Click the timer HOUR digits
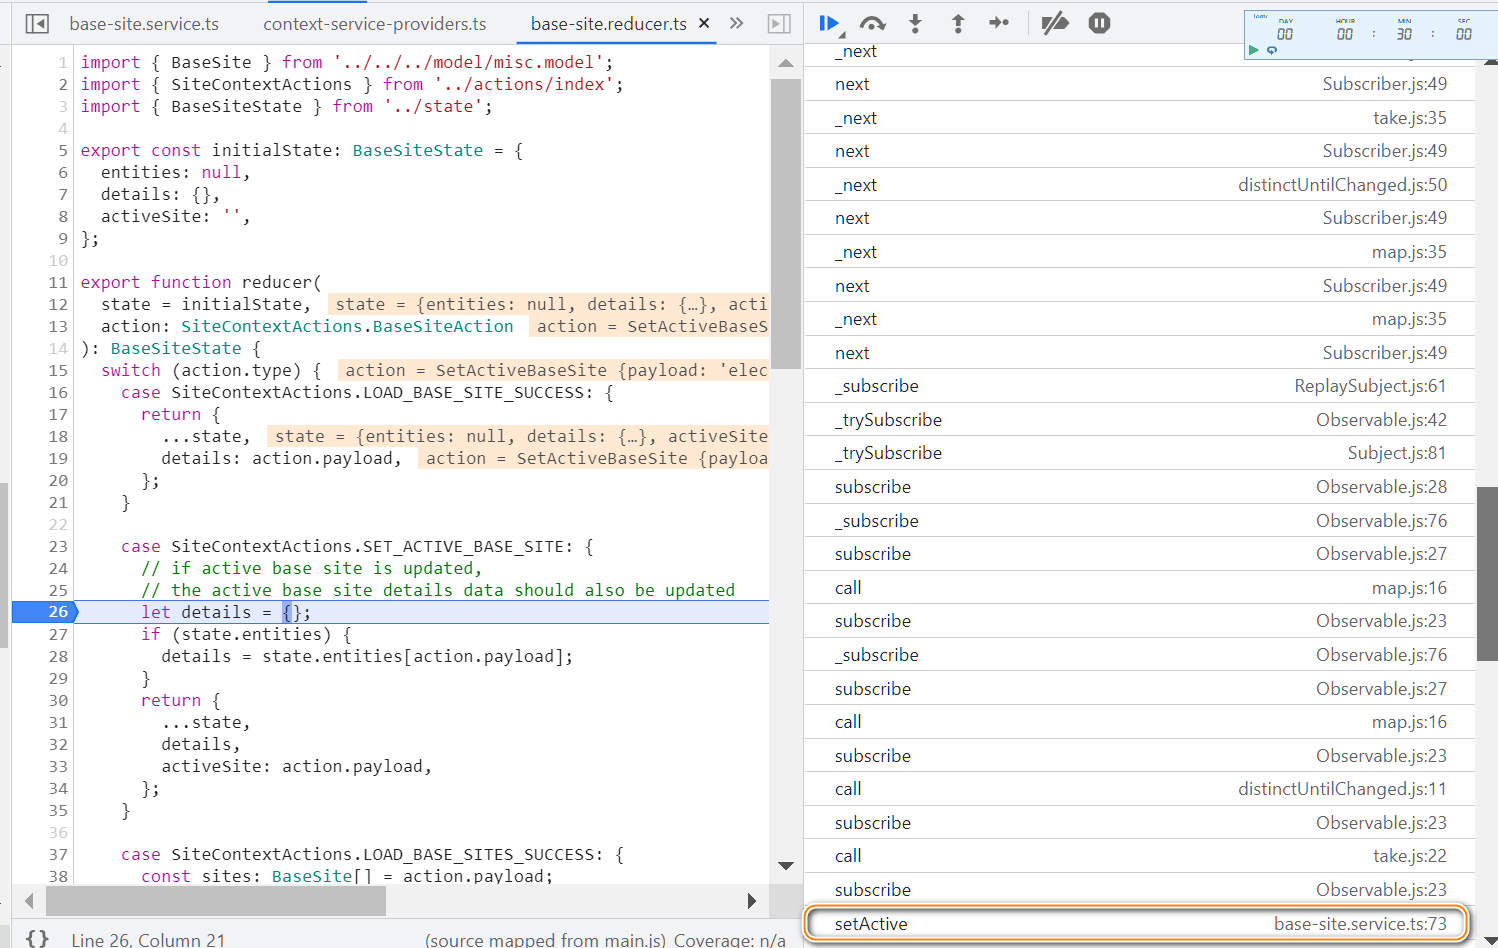This screenshot has height=948, width=1498. click(x=1345, y=34)
